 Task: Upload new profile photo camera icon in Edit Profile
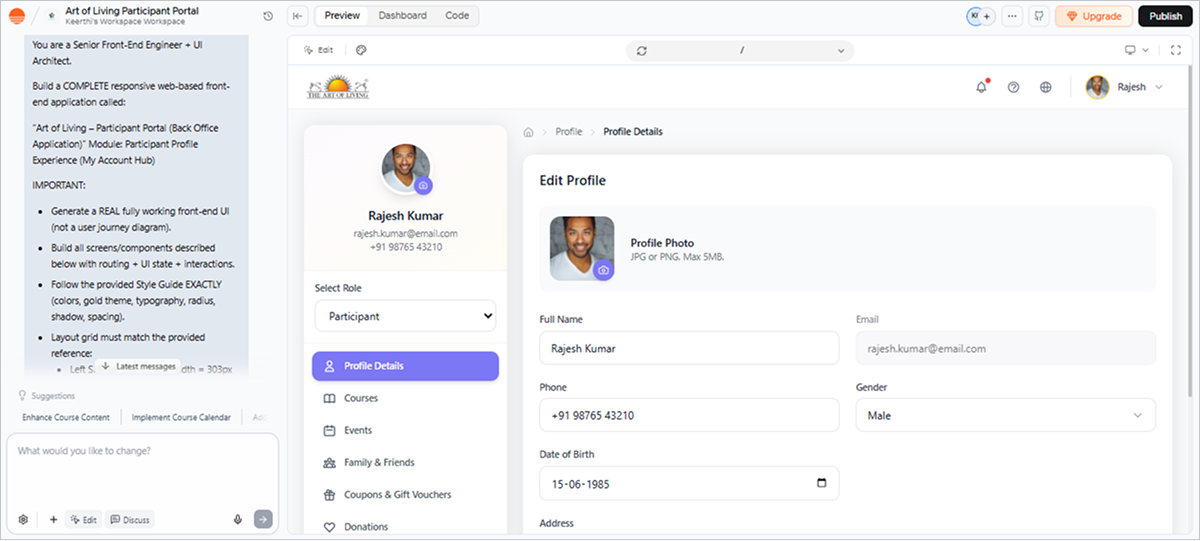pos(603,270)
